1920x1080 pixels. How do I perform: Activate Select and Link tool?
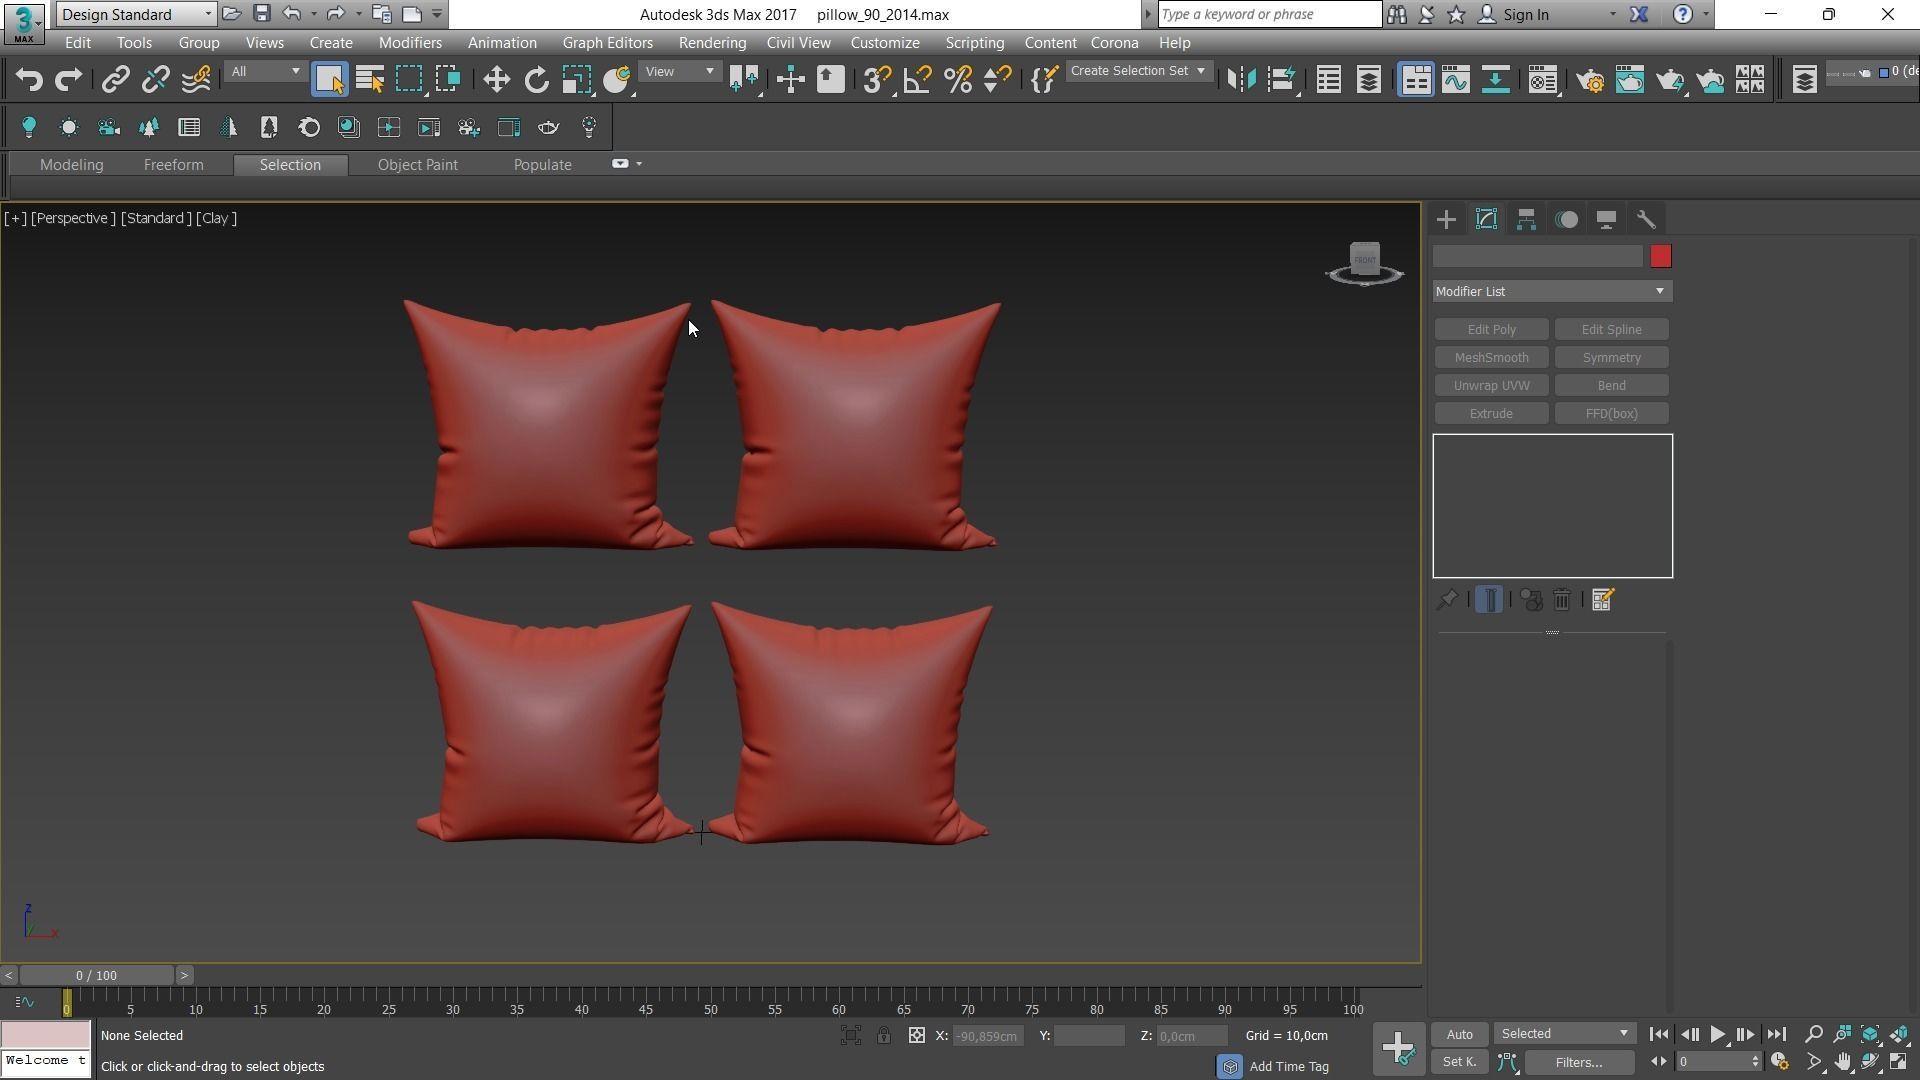(116, 80)
